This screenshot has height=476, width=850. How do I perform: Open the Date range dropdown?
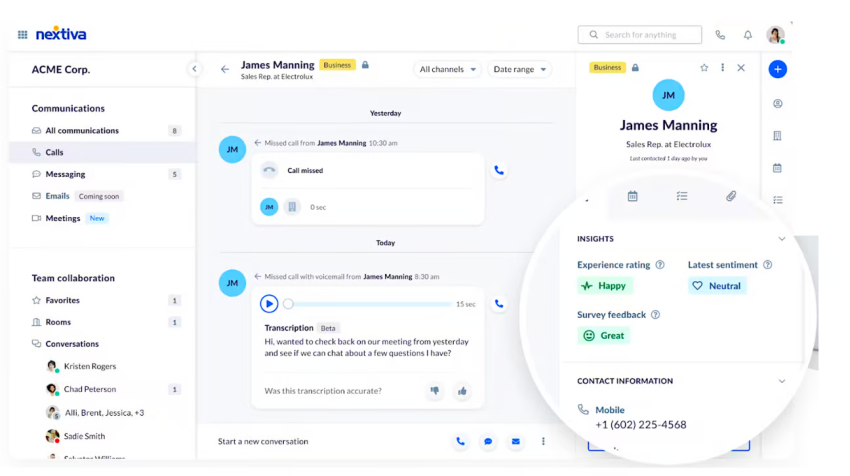tap(519, 69)
